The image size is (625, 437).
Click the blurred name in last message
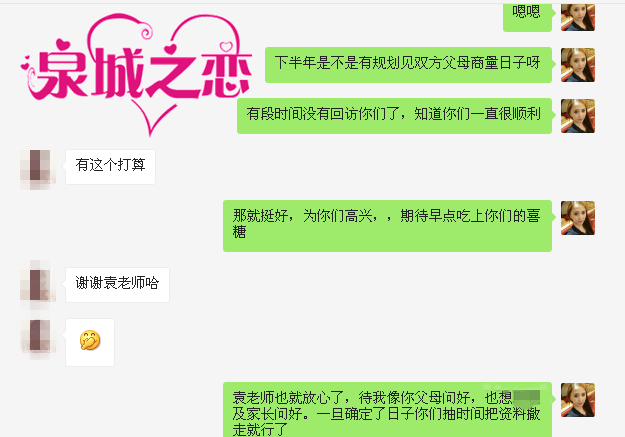(527, 398)
